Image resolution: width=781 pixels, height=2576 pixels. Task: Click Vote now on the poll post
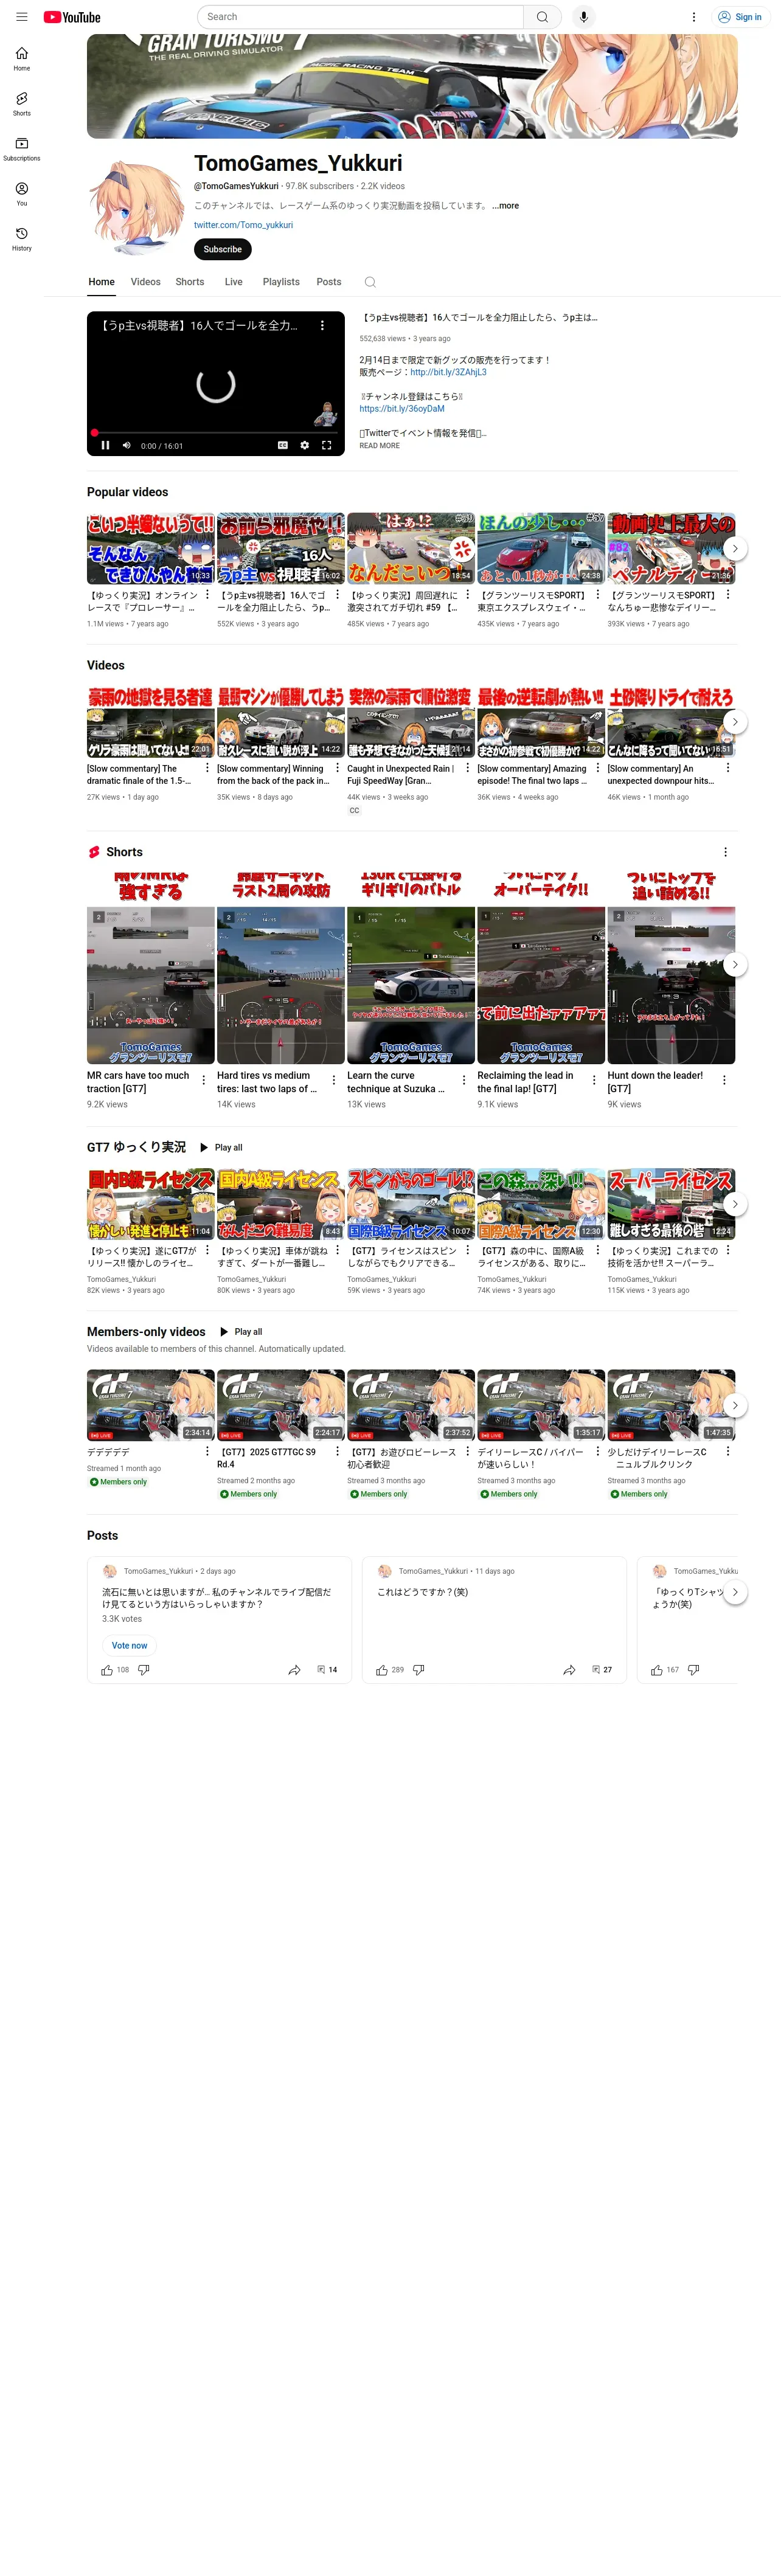tap(129, 1645)
